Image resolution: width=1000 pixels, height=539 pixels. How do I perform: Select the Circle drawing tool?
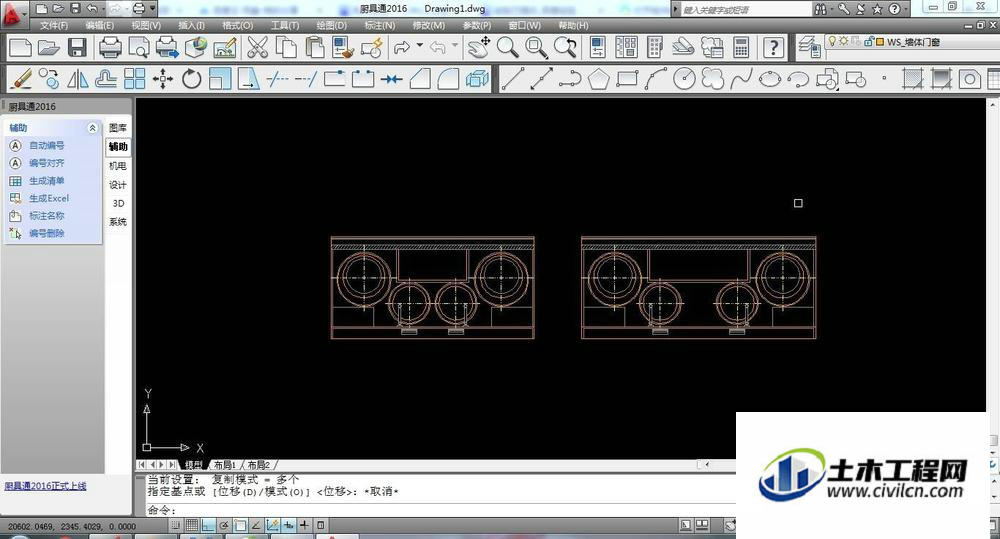coord(684,79)
